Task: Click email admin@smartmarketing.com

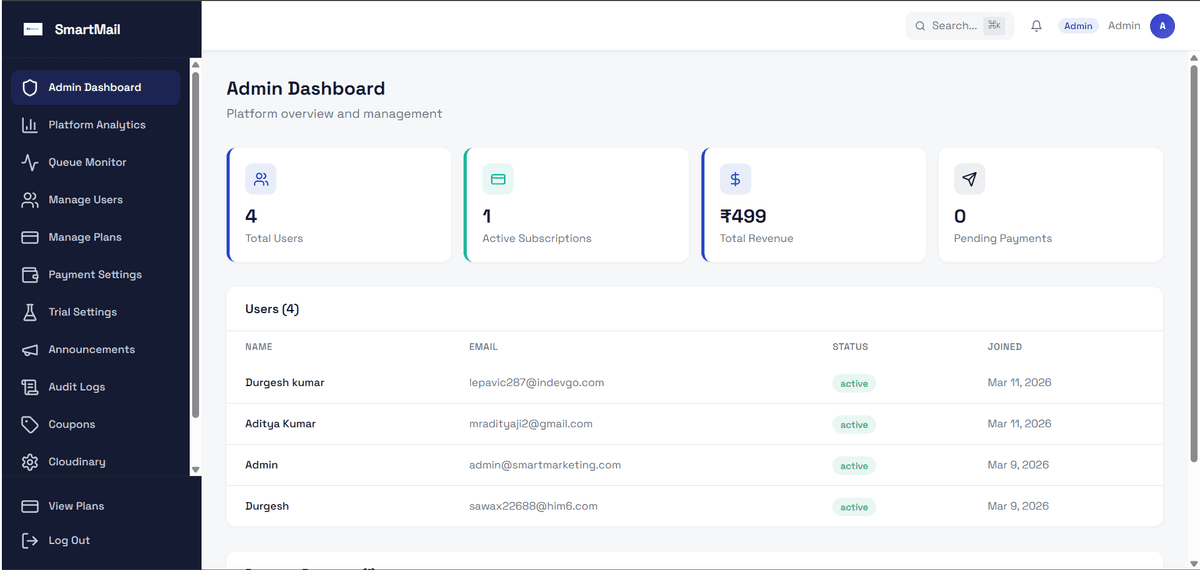Action: point(545,465)
